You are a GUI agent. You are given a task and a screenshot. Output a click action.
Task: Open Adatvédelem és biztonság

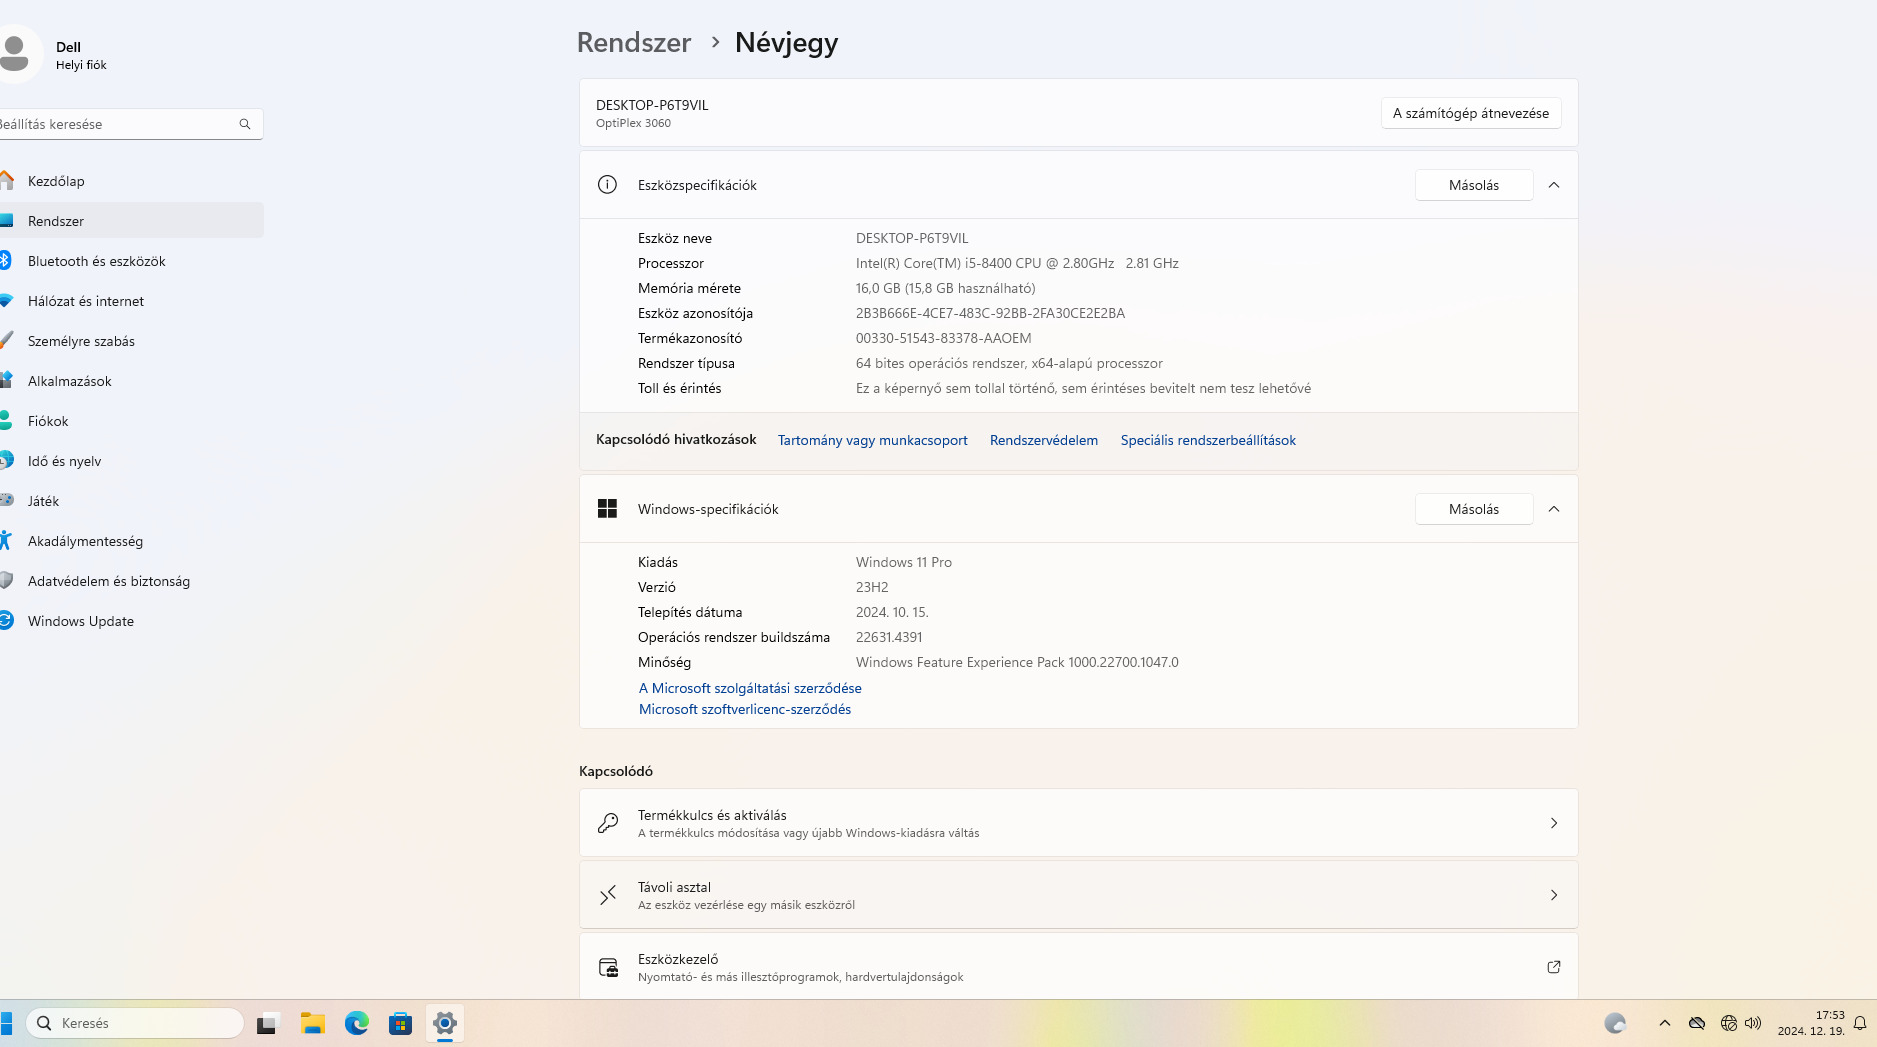(x=132, y=581)
